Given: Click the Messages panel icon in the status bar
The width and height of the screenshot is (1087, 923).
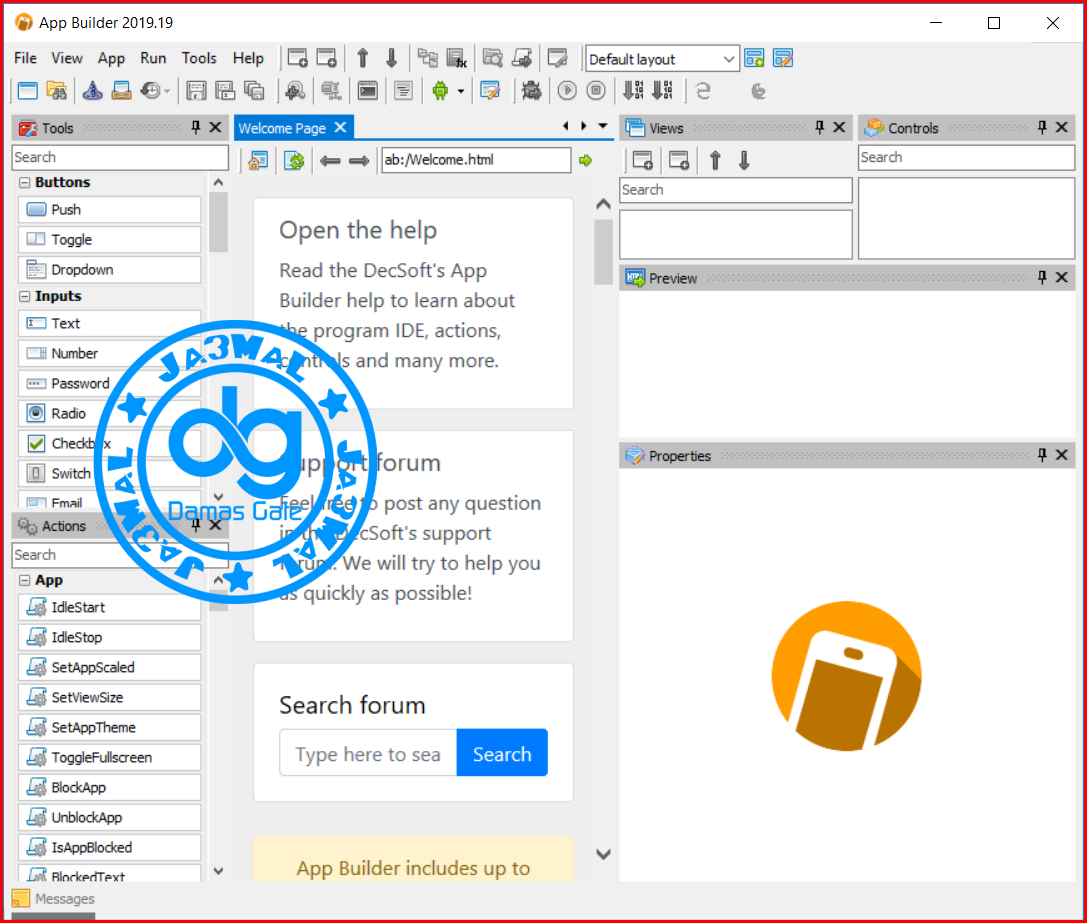Looking at the screenshot, I should tap(21, 899).
